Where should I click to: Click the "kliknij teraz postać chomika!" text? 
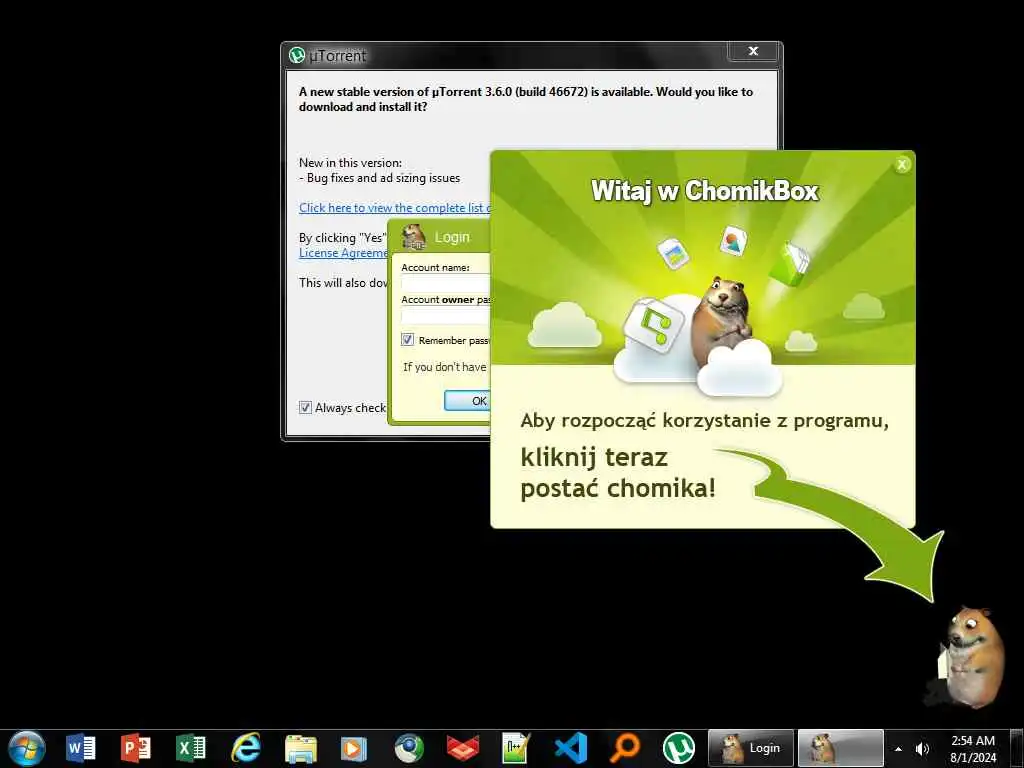[618, 473]
